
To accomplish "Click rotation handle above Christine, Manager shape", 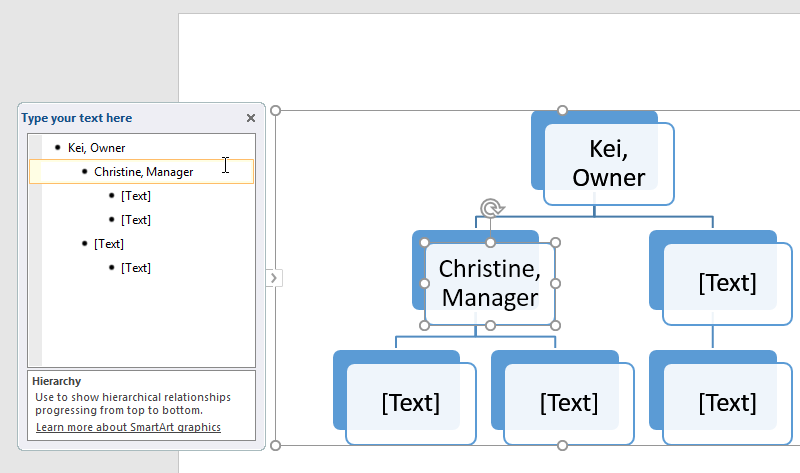I will pos(490,208).
